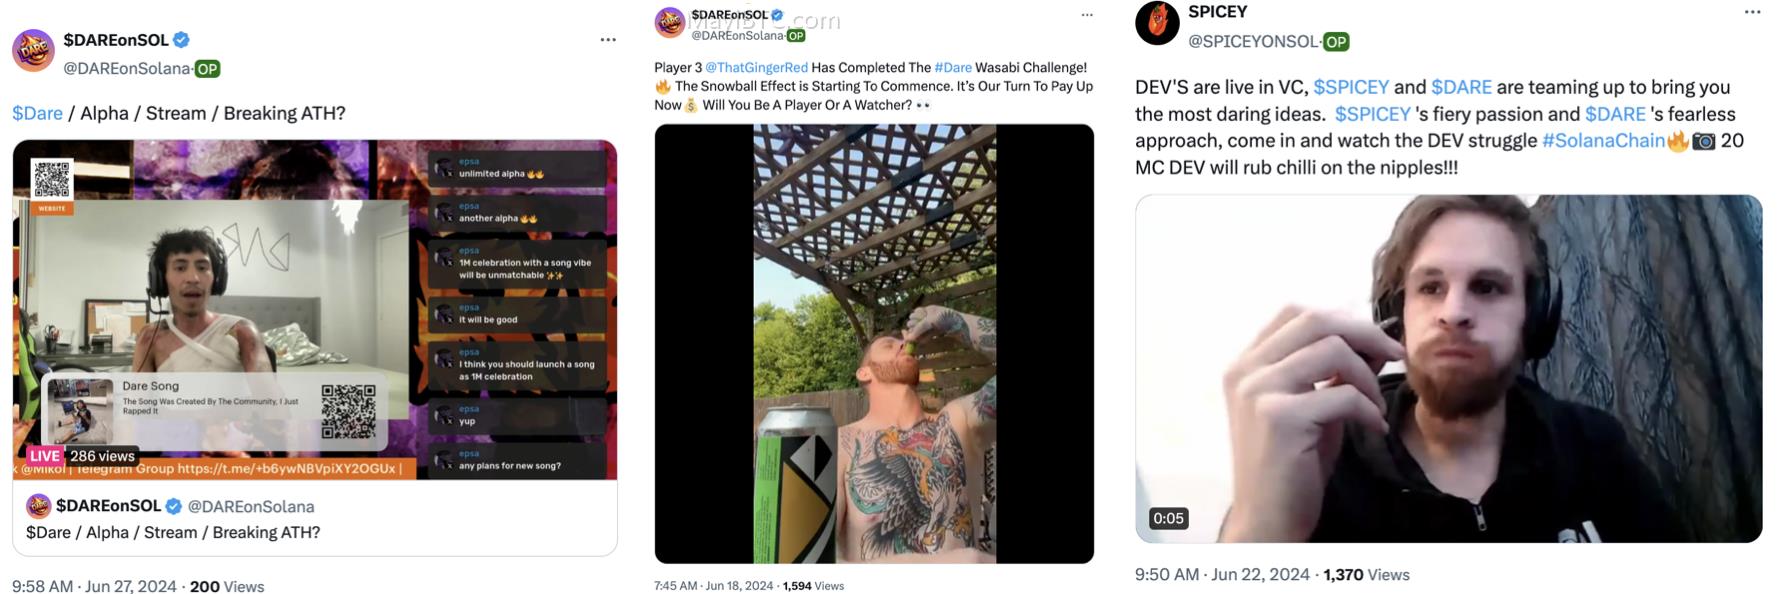Click the blue verified badge on first tweet
The height and width of the screenshot is (594, 1778).
(181, 40)
